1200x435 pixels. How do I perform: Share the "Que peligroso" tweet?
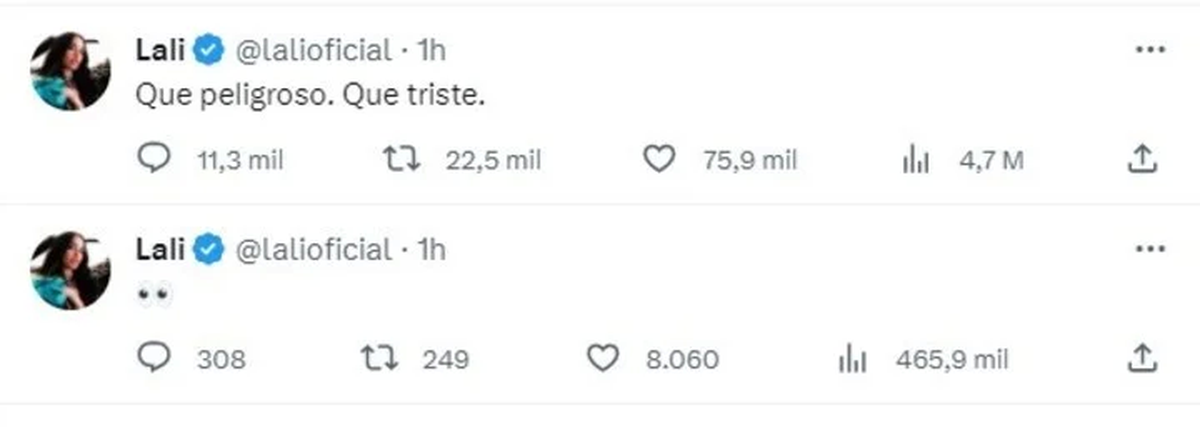[x=1143, y=158]
